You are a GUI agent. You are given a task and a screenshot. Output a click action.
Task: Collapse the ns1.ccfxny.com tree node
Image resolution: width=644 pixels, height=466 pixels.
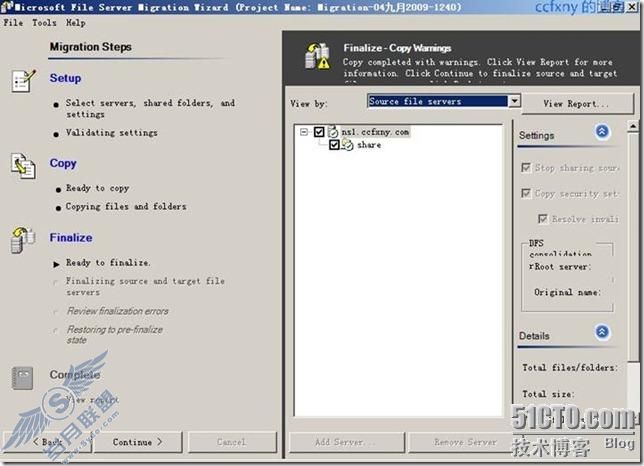point(304,132)
